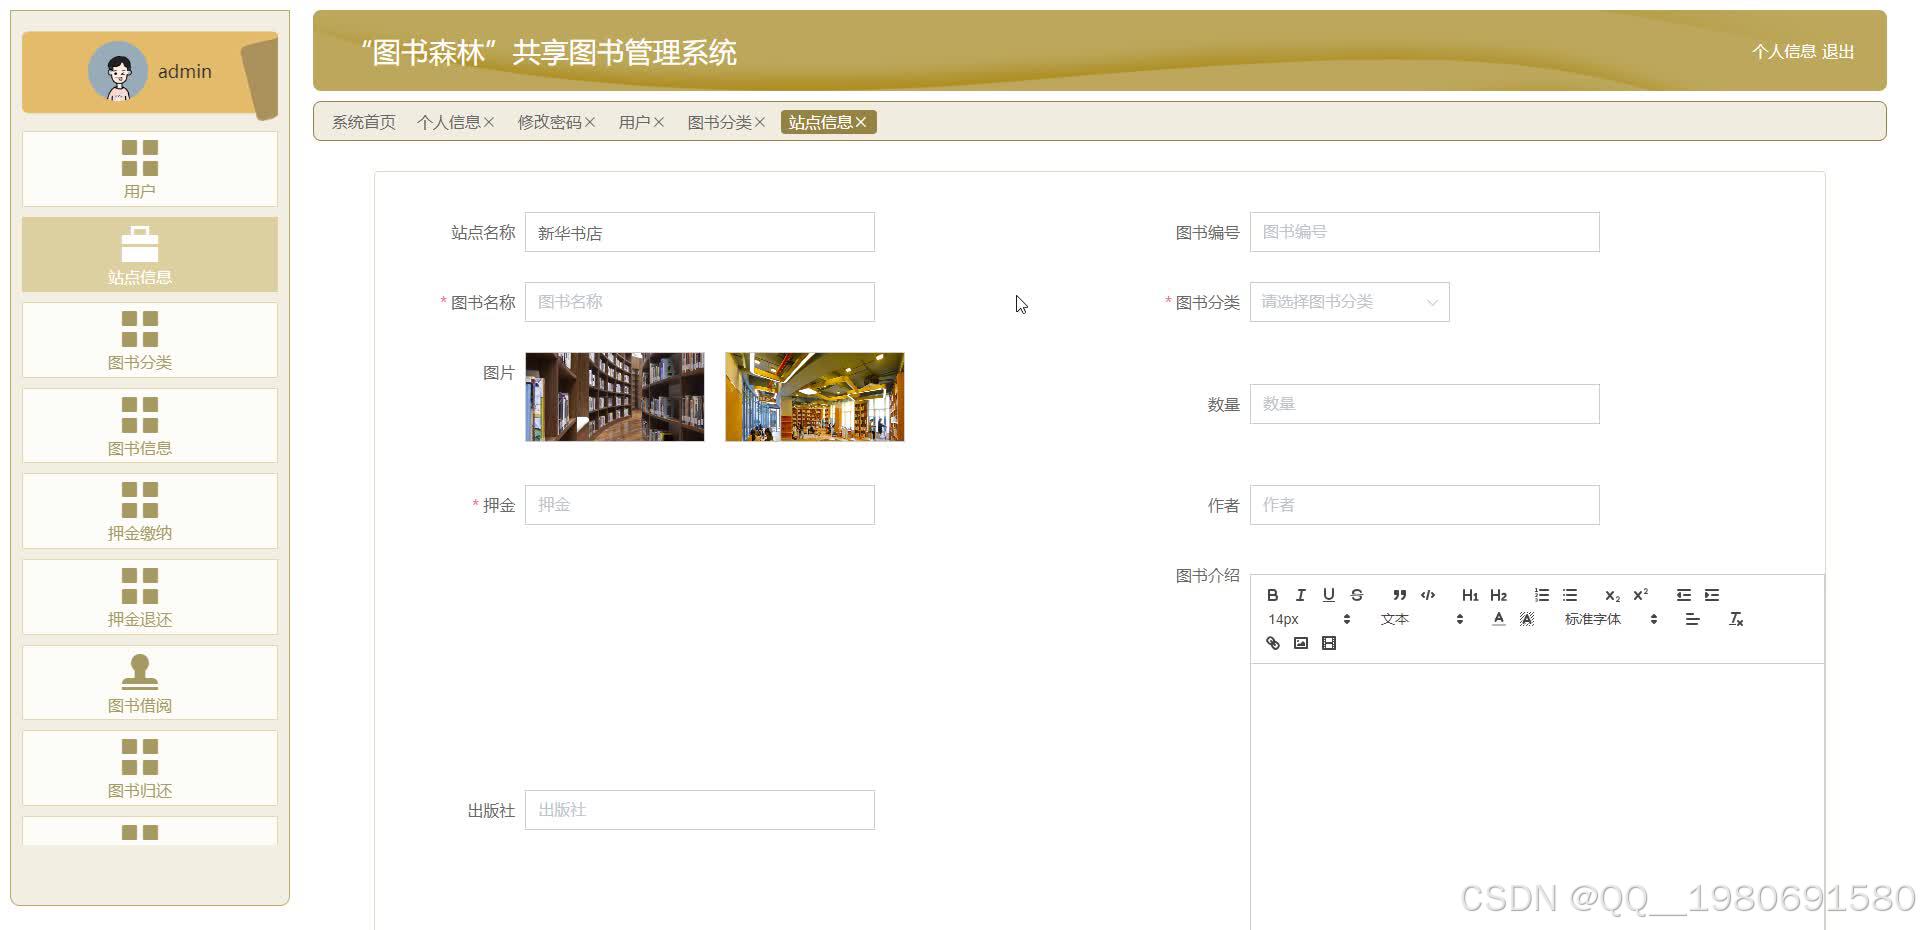This screenshot has width=1920, height=930.
Task: Close the 用户 tab
Action: click(x=659, y=122)
